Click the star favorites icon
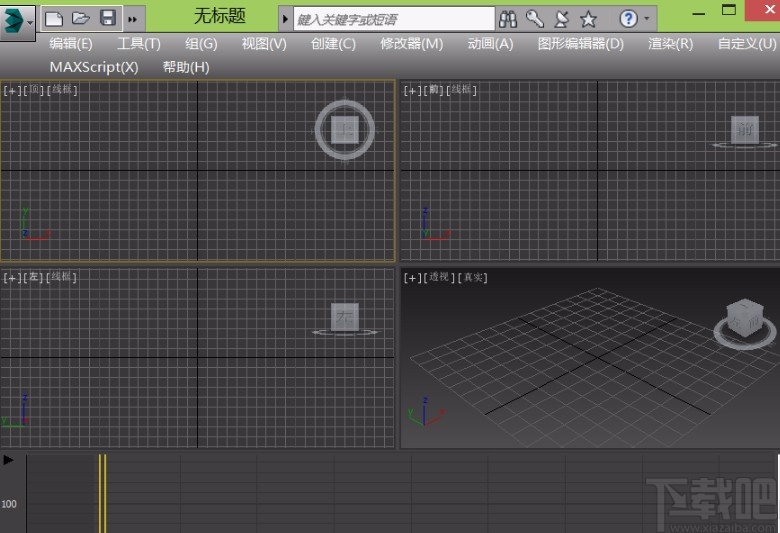 tap(588, 19)
